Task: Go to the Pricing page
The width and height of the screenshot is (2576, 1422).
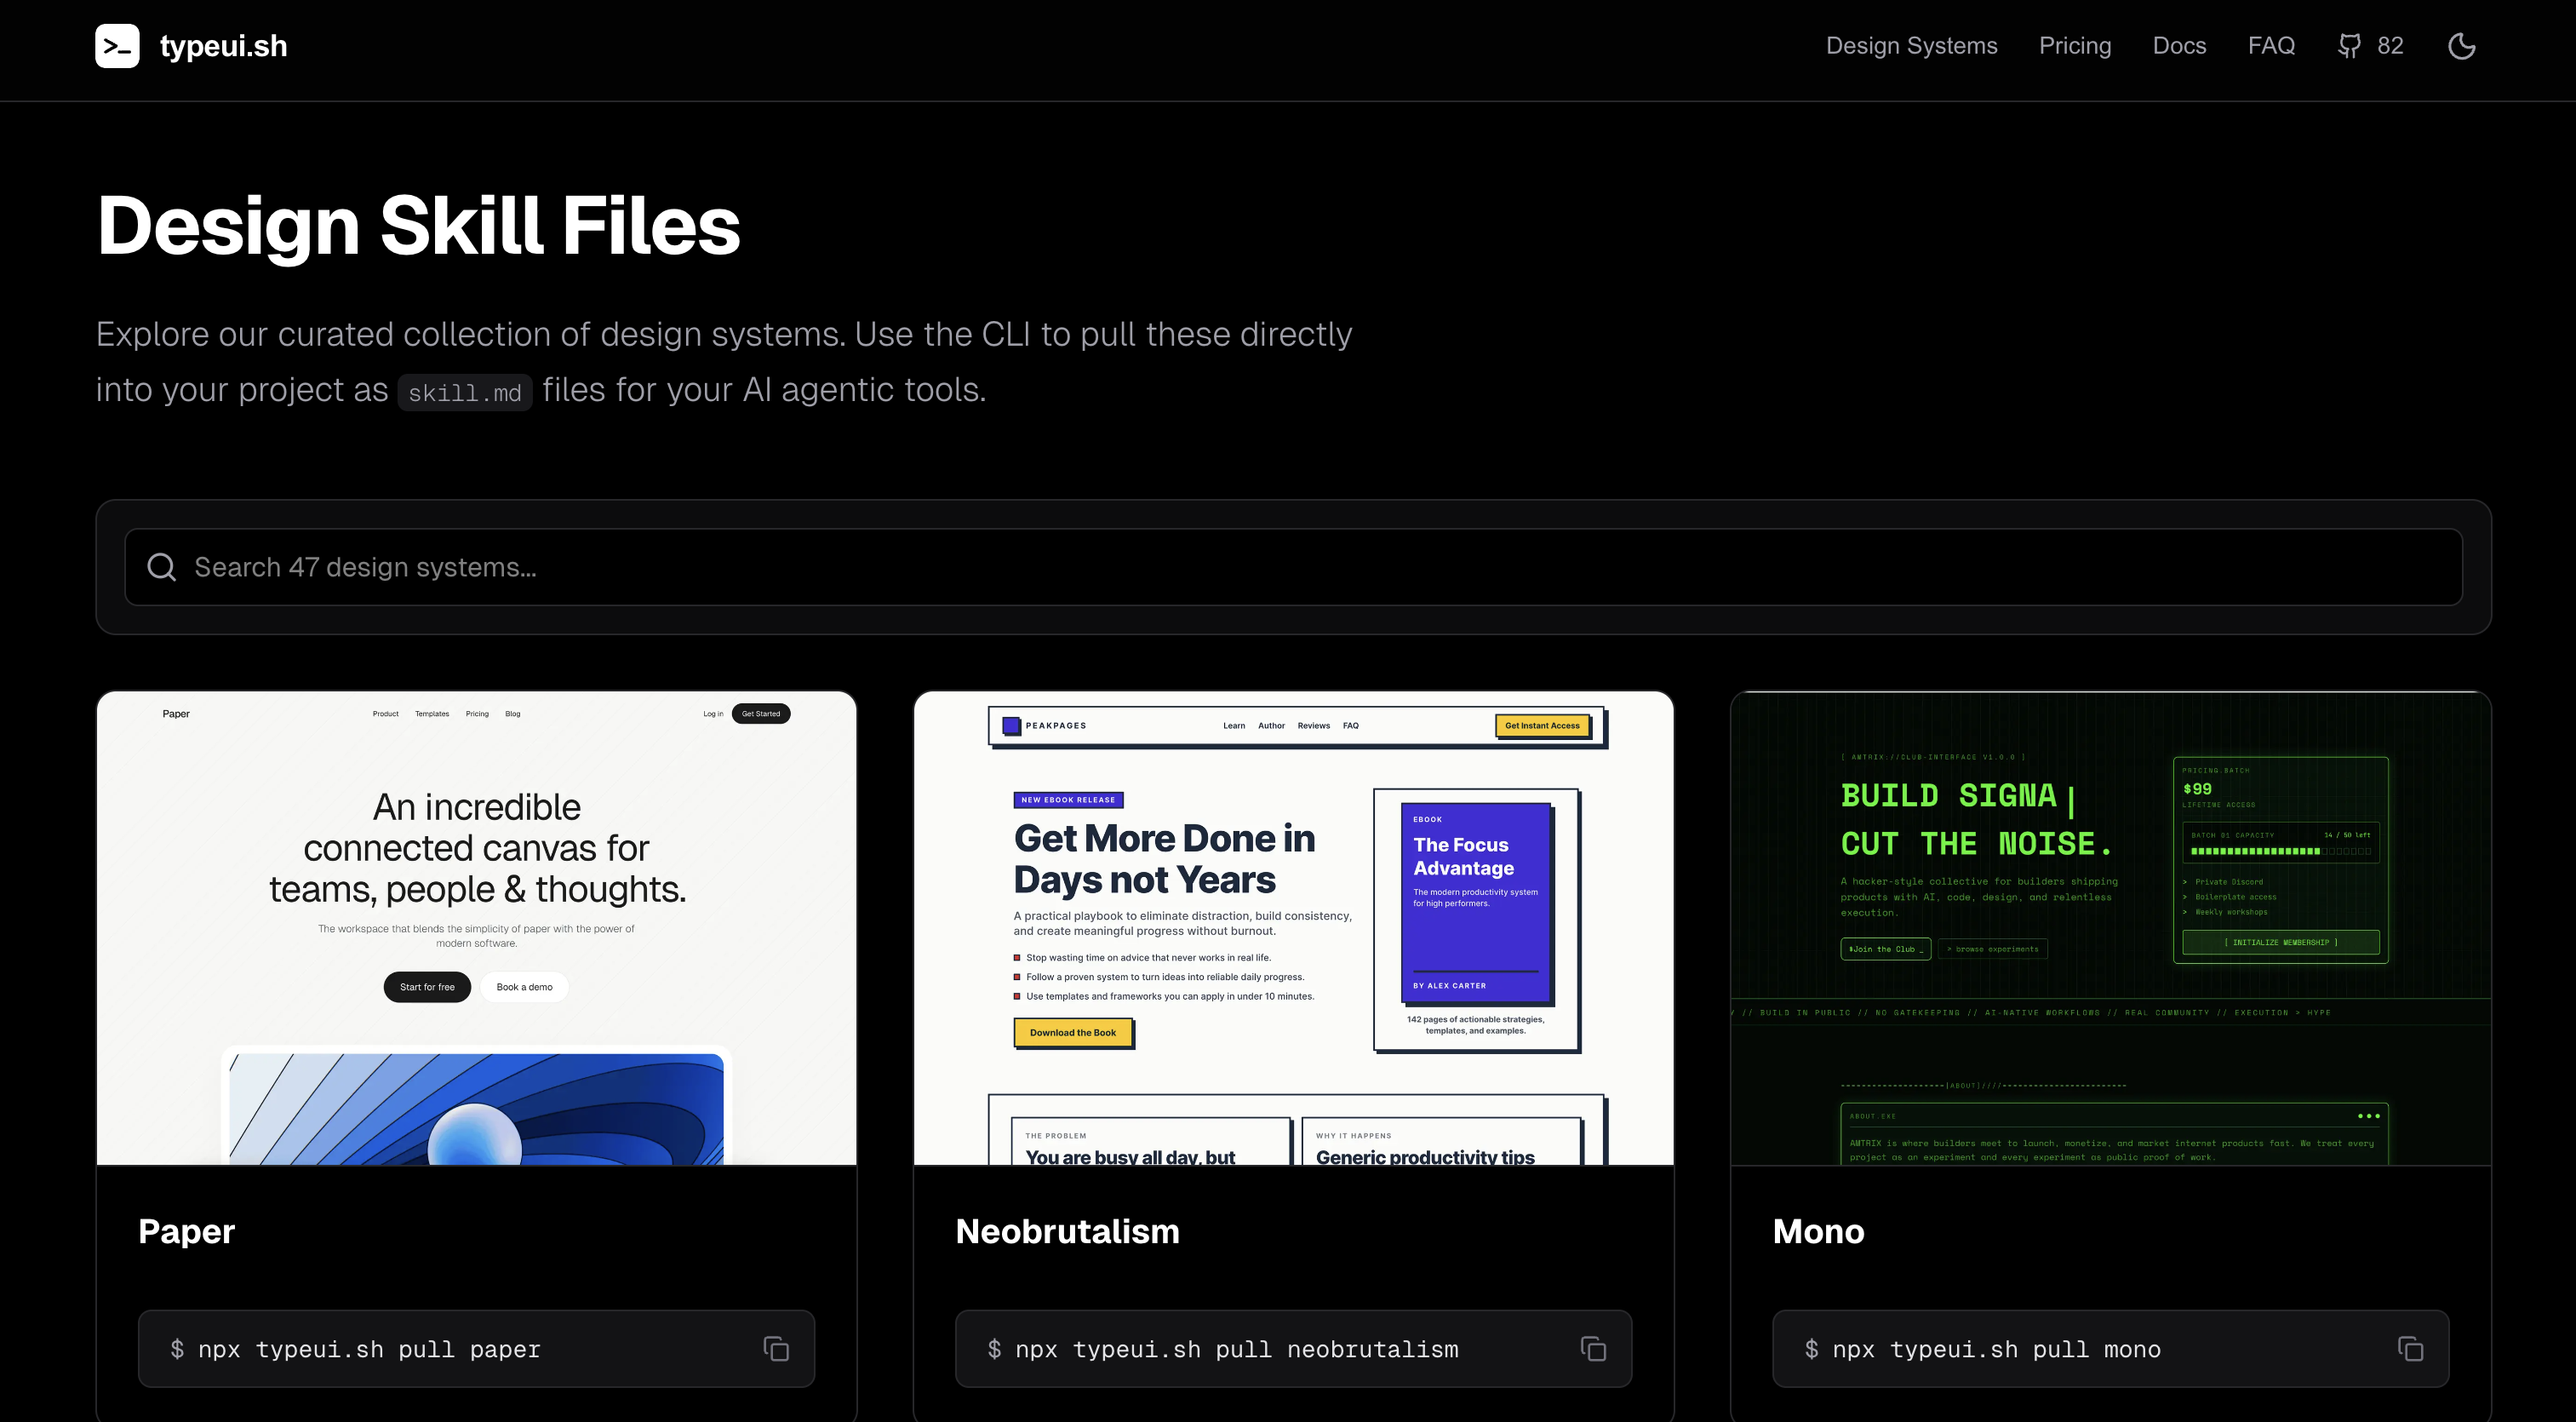Action: (2075, 46)
